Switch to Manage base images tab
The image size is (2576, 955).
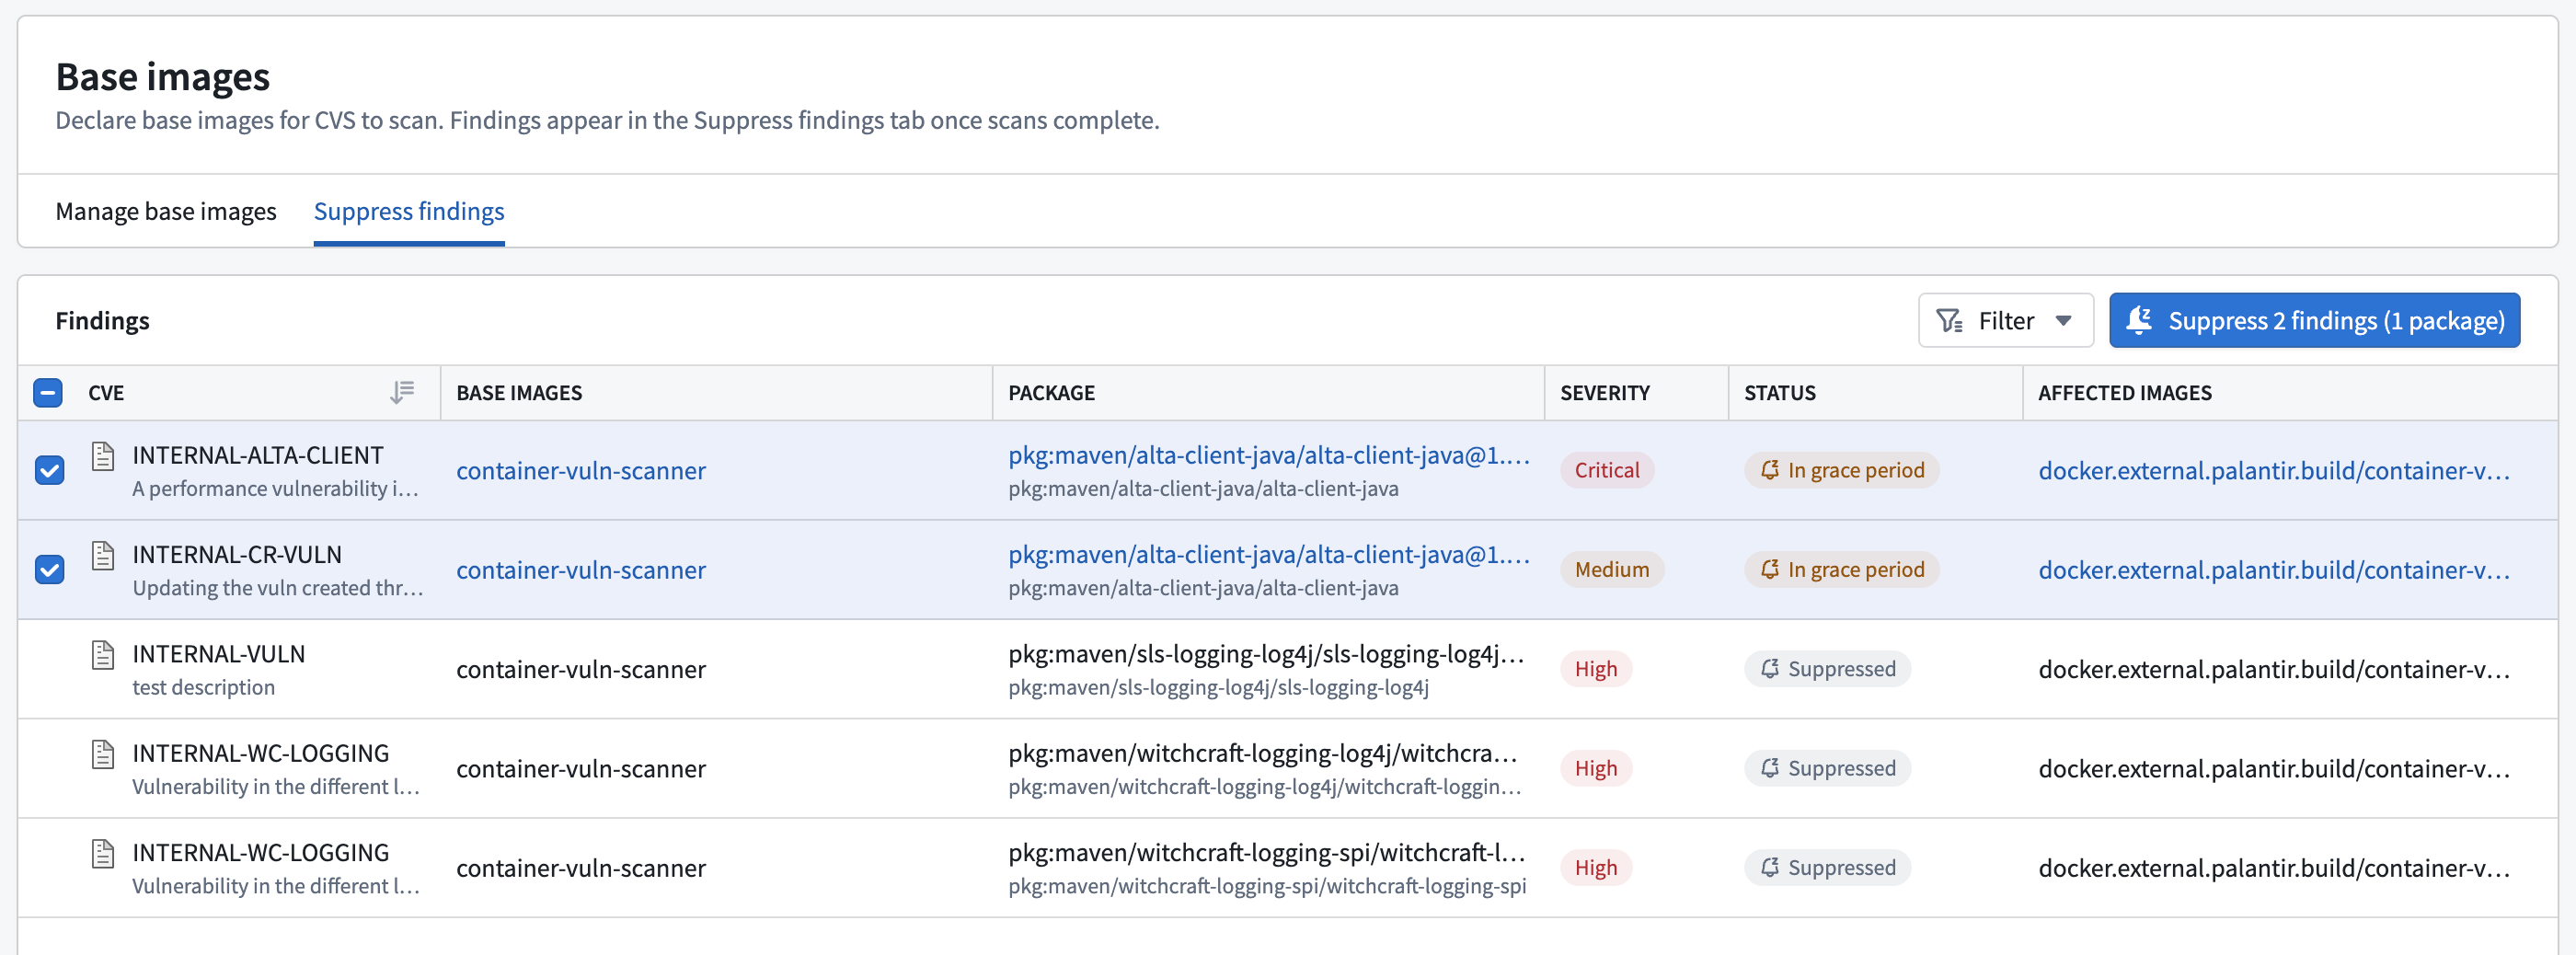click(166, 211)
